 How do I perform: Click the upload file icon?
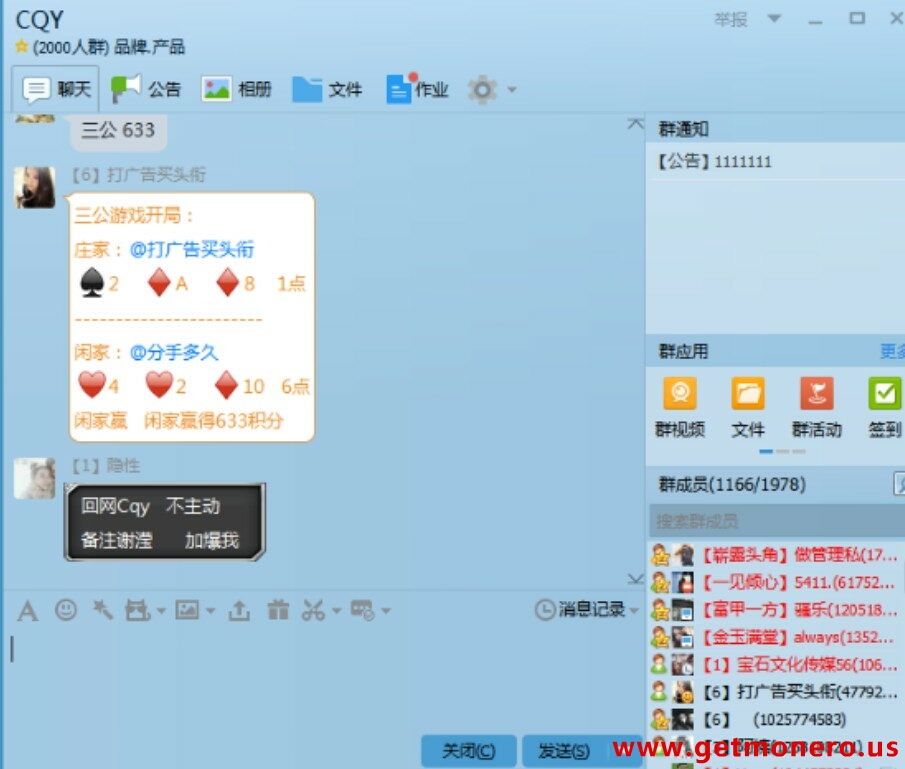click(239, 610)
